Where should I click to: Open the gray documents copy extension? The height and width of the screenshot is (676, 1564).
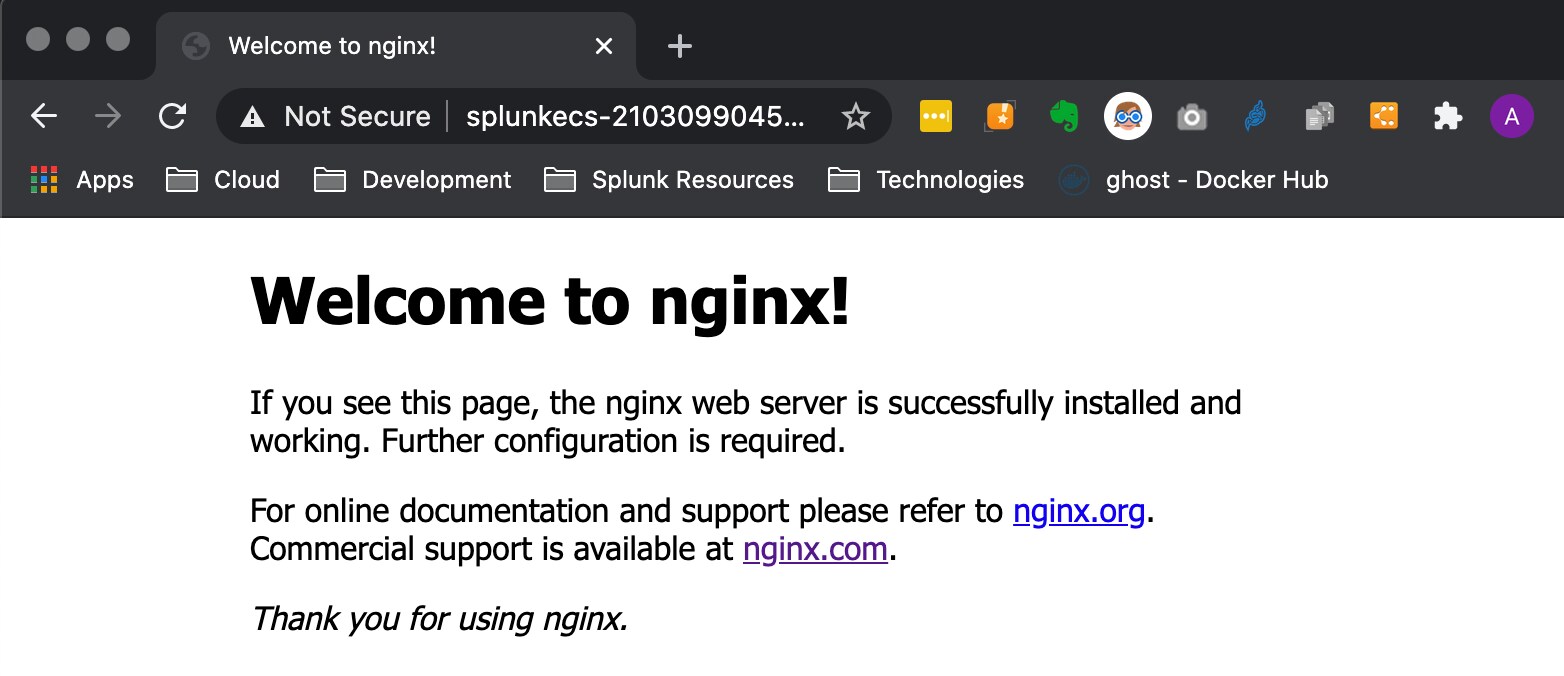[1320, 117]
